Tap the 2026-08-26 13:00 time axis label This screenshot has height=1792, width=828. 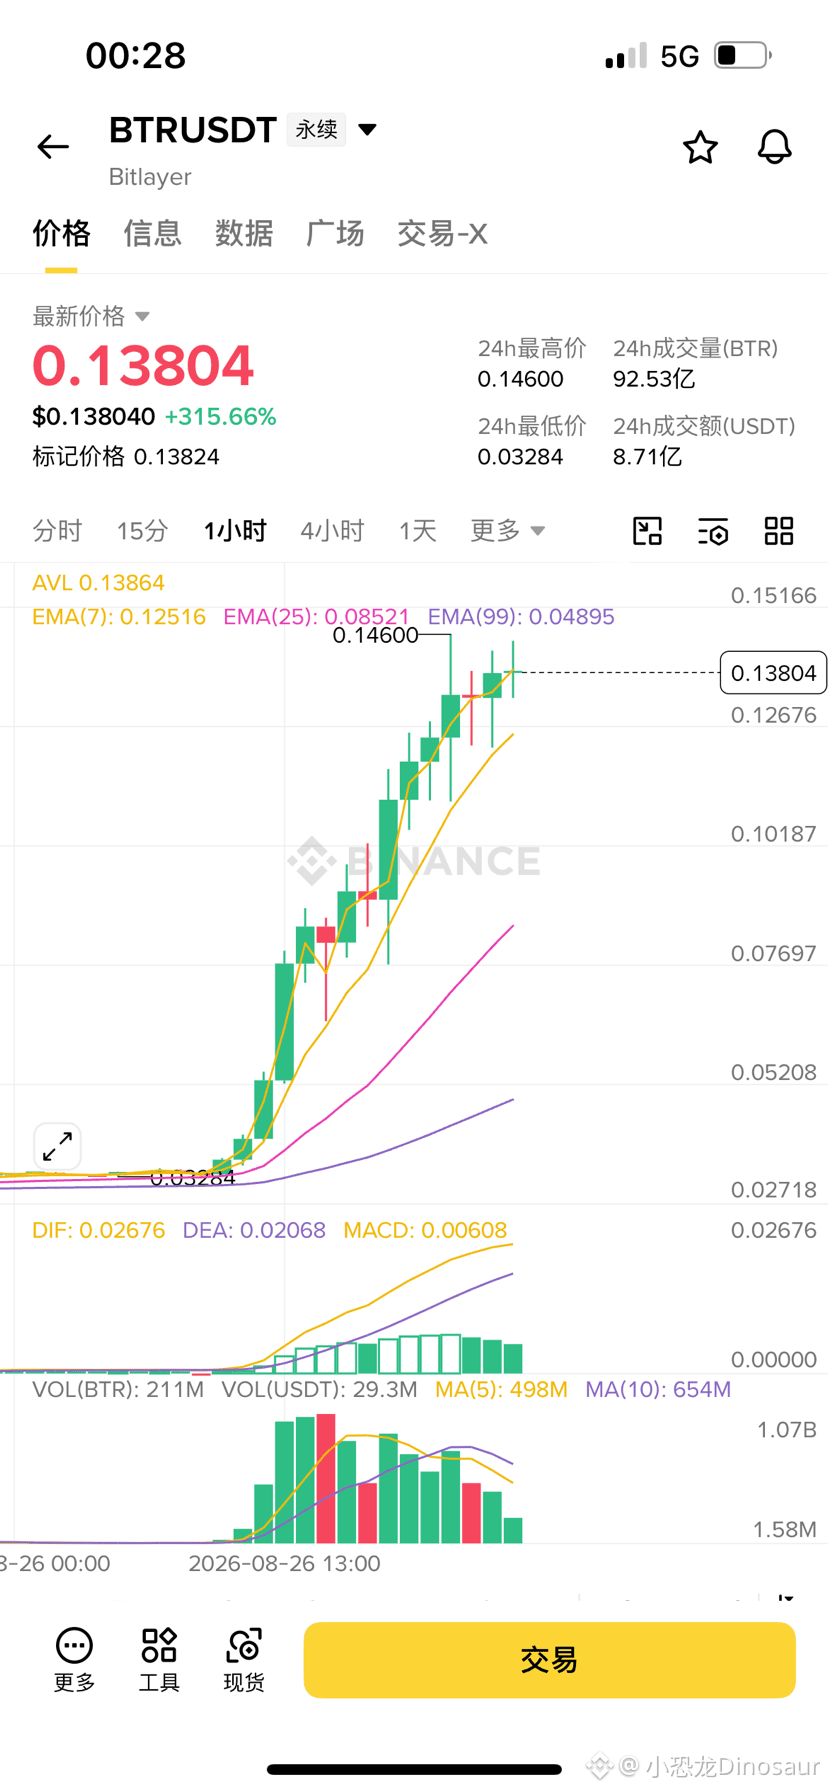coord(284,1564)
